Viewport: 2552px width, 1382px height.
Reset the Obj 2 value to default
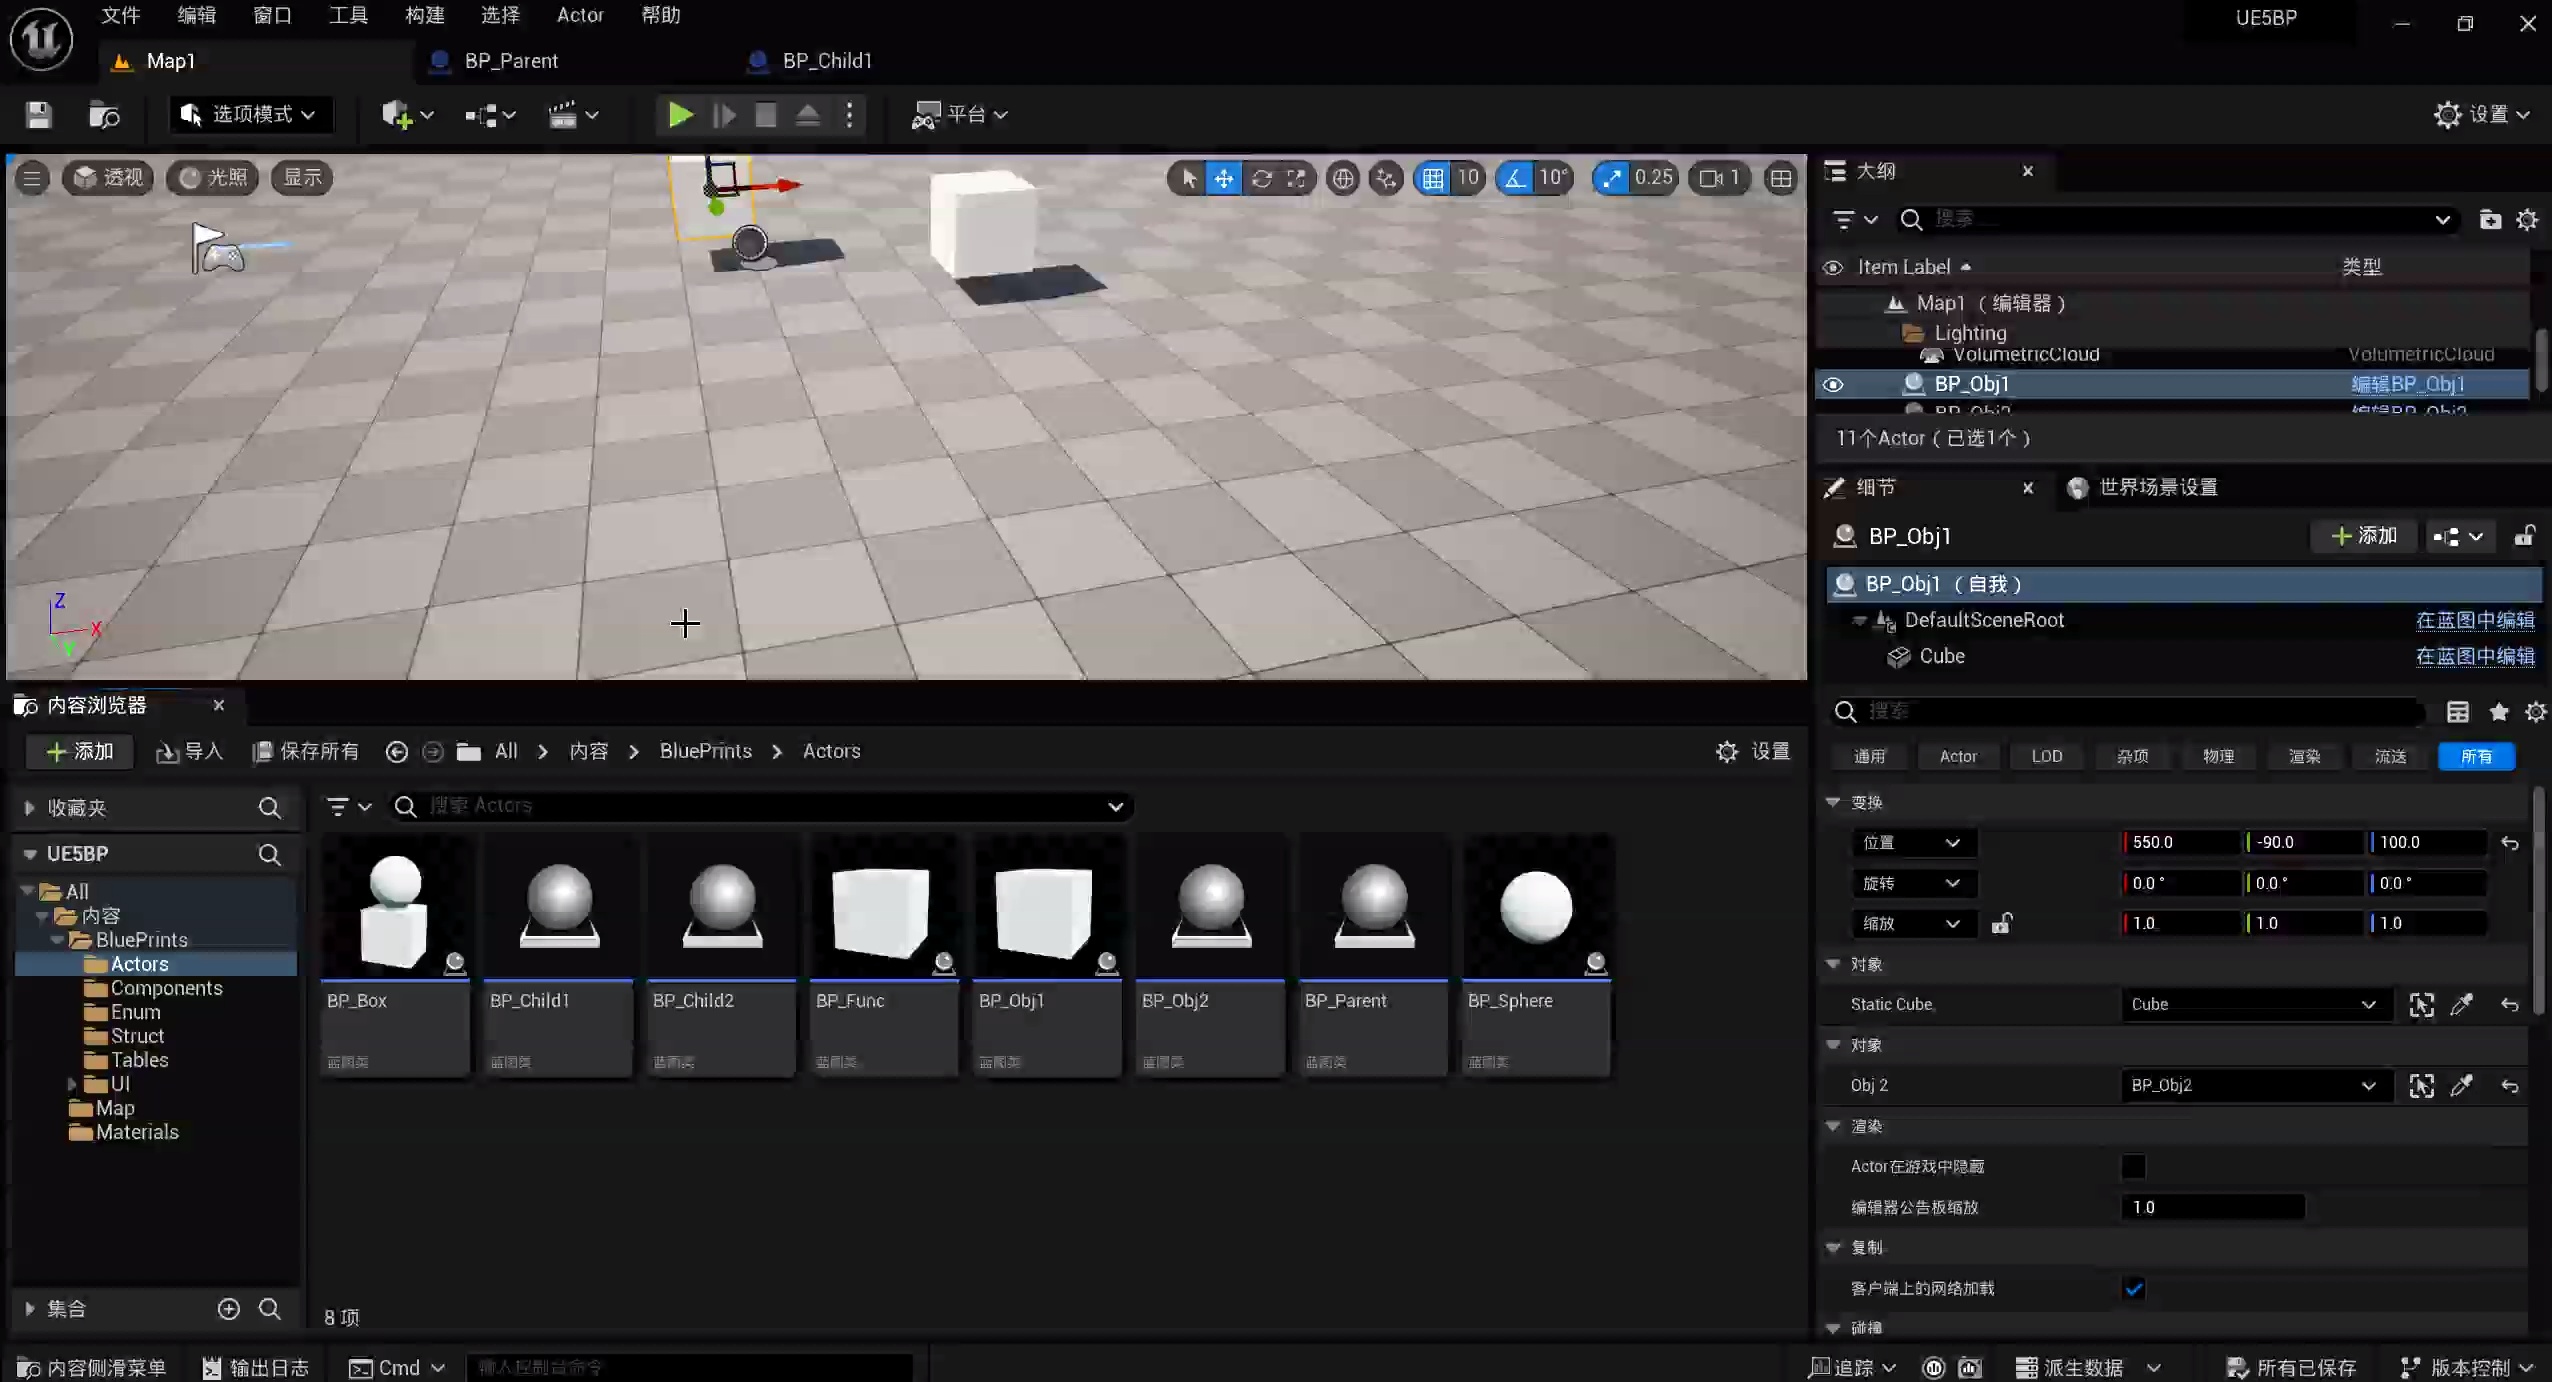coord(2509,1086)
